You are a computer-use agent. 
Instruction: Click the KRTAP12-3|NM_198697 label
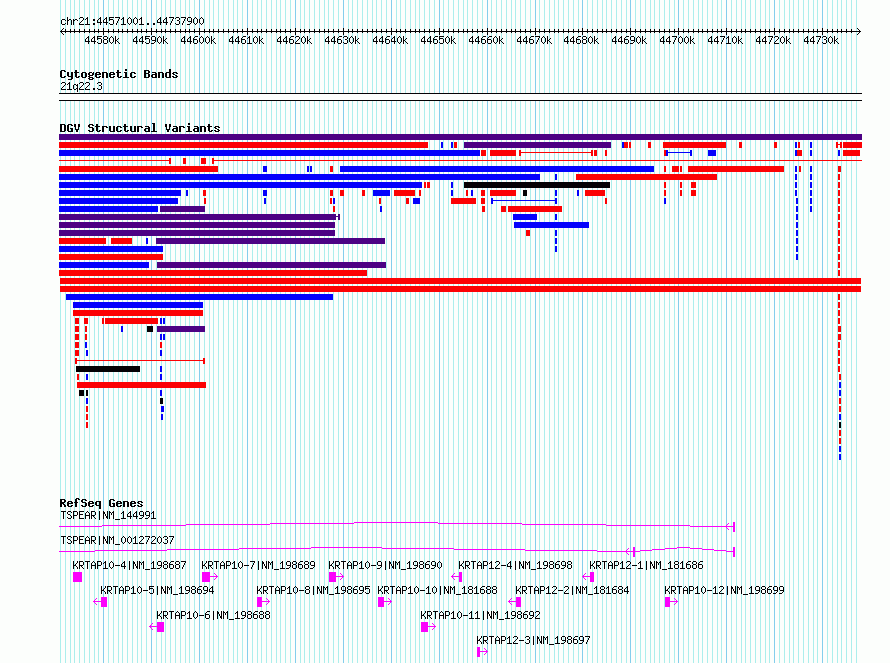pos(534,640)
